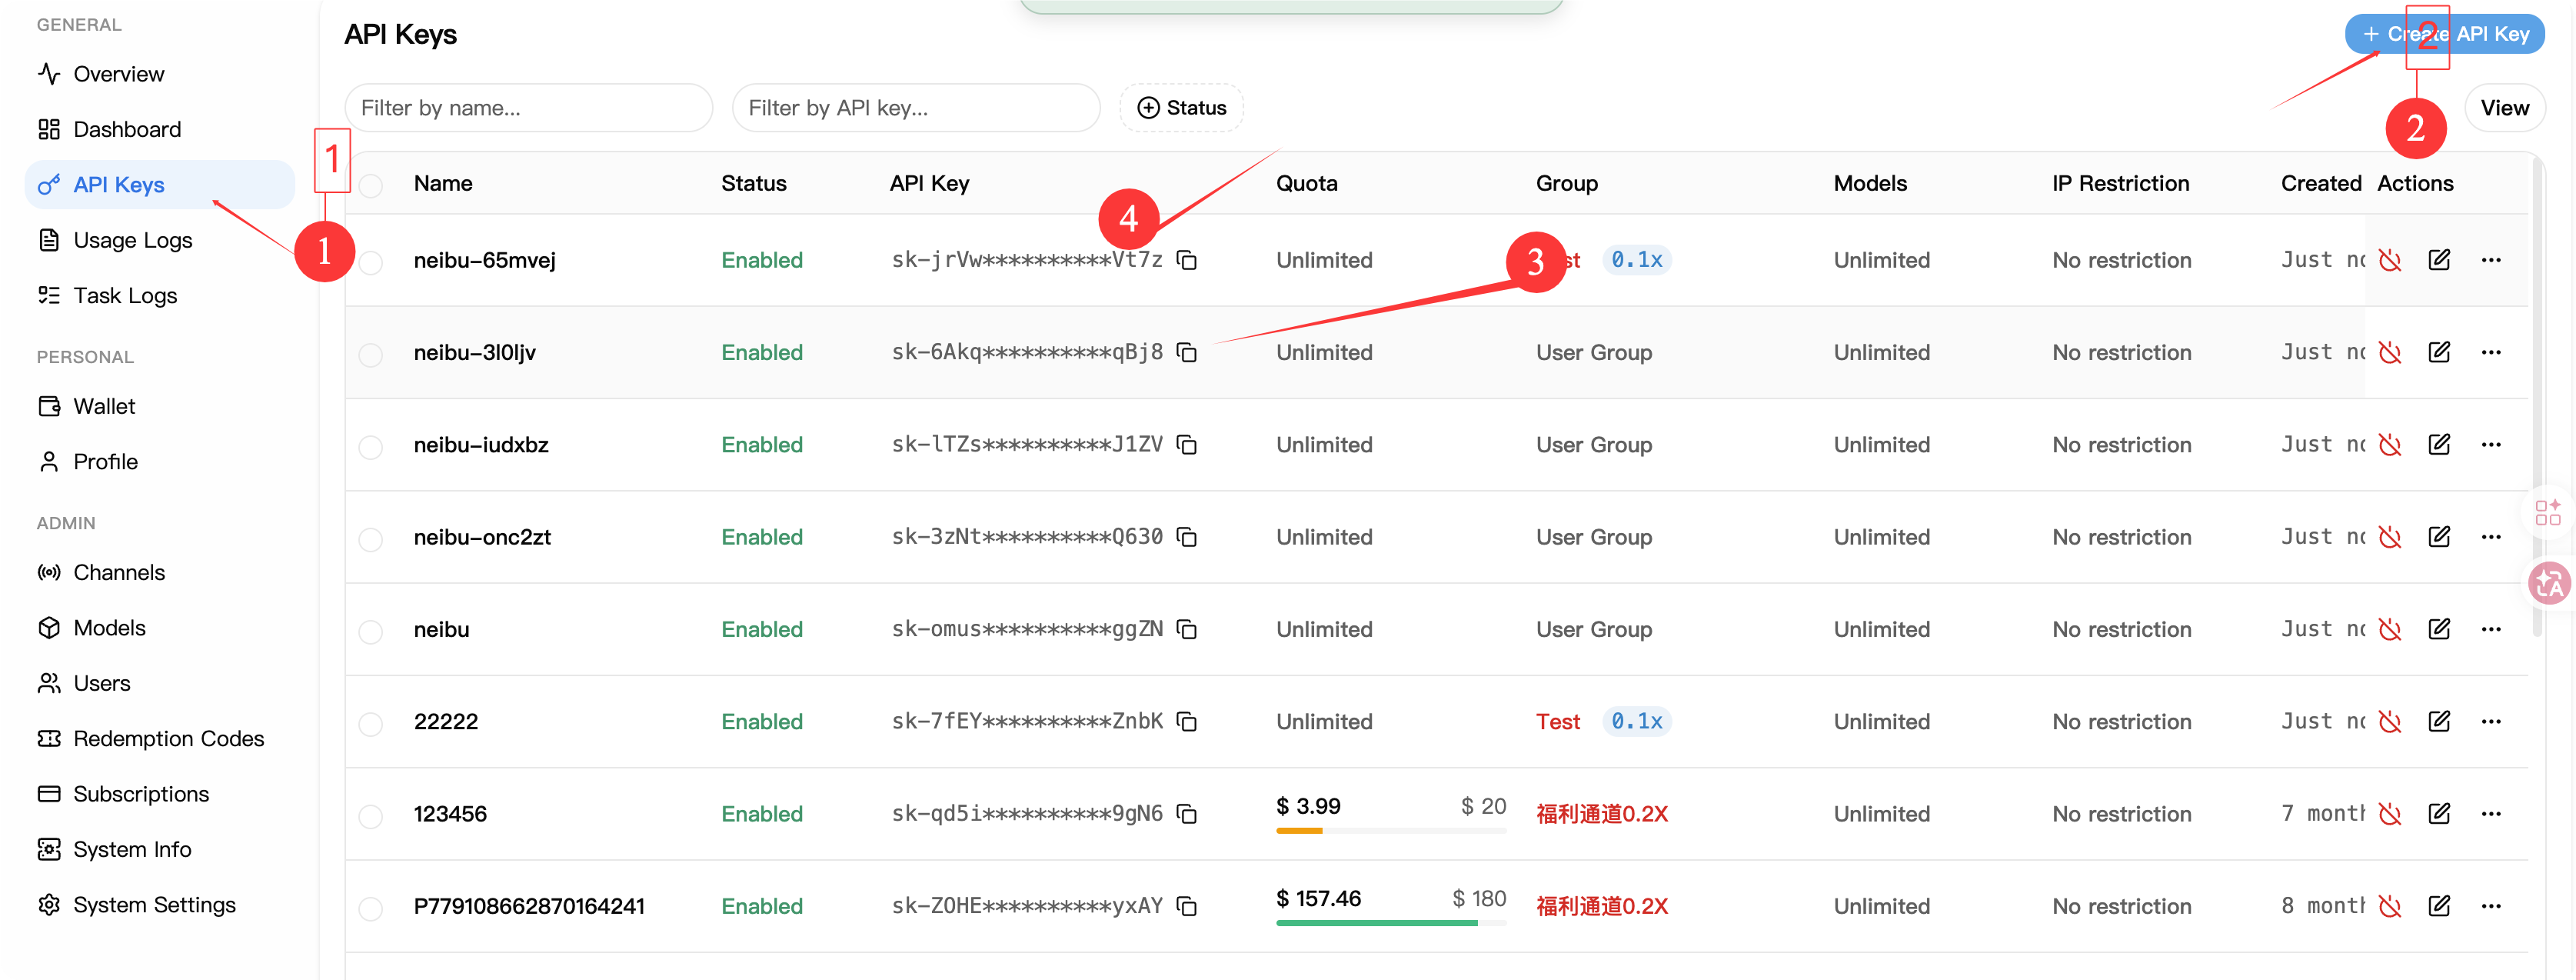The width and height of the screenshot is (2576, 980).
Task: Open System Settings in the sidebar
Action: [x=160, y=904]
